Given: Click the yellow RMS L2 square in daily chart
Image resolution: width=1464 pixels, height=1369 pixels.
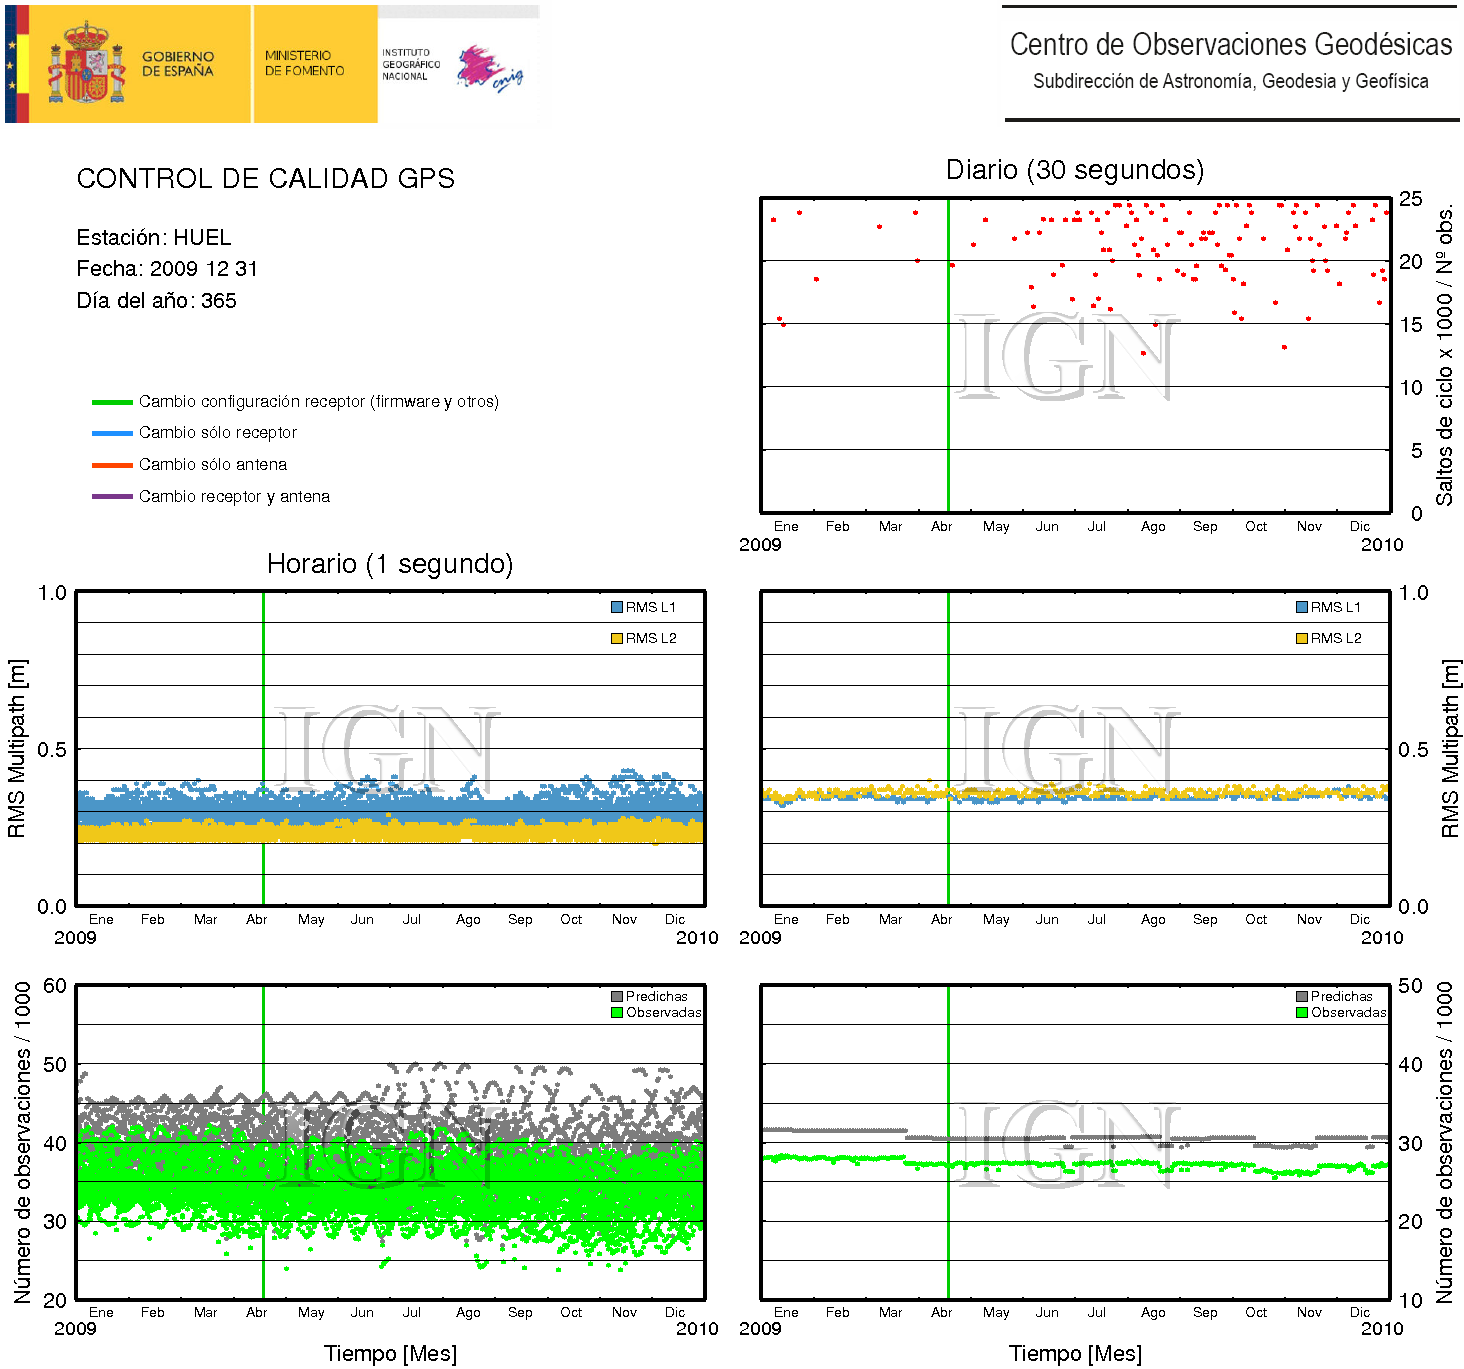Looking at the screenshot, I should 1302,638.
